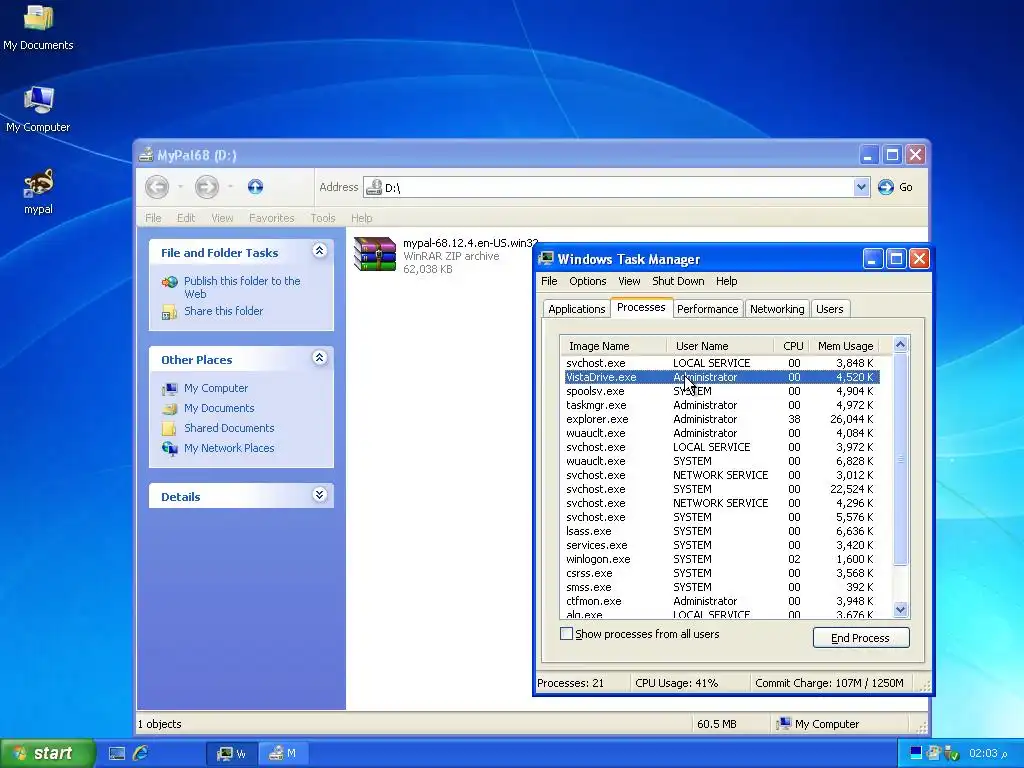The height and width of the screenshot is (768, 1024).
Task: Click the Task Manager title bar icon
Action: (x=546, y=259)
